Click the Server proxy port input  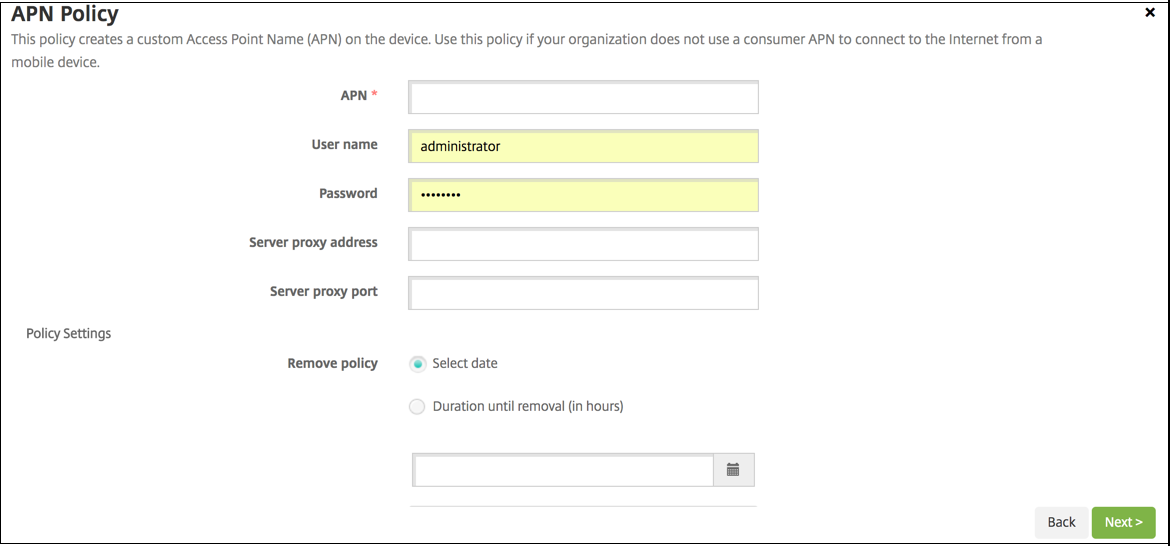[584, 293]
